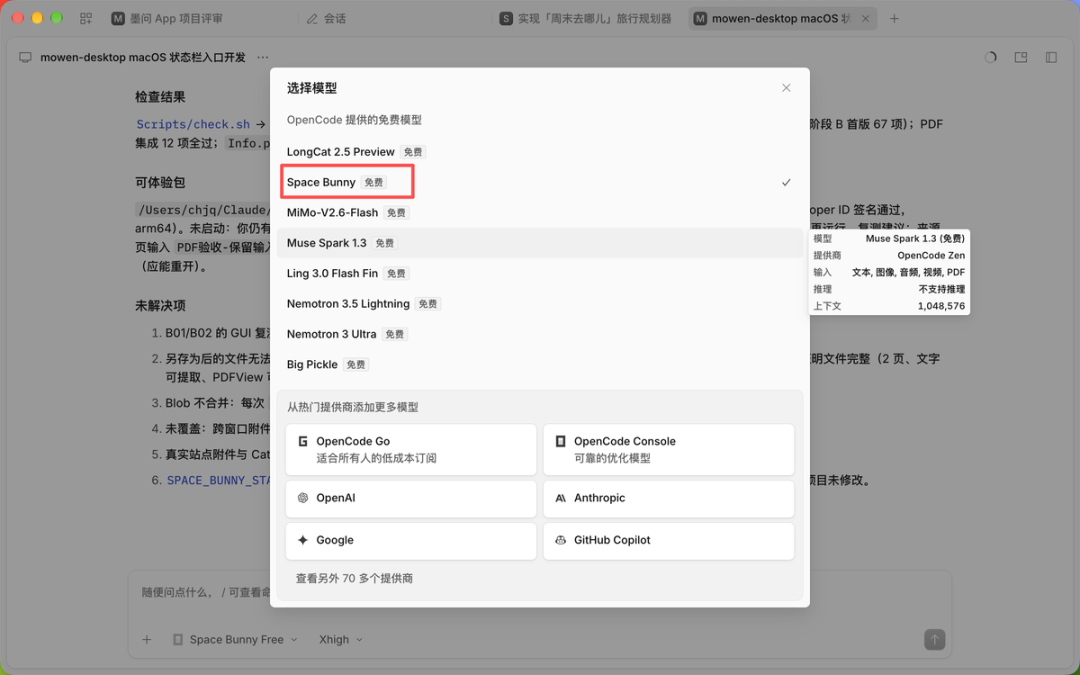This screenshot has width=1080, height=675.
Task: Click the Anthropic logo icon
Action: point(560,498)
